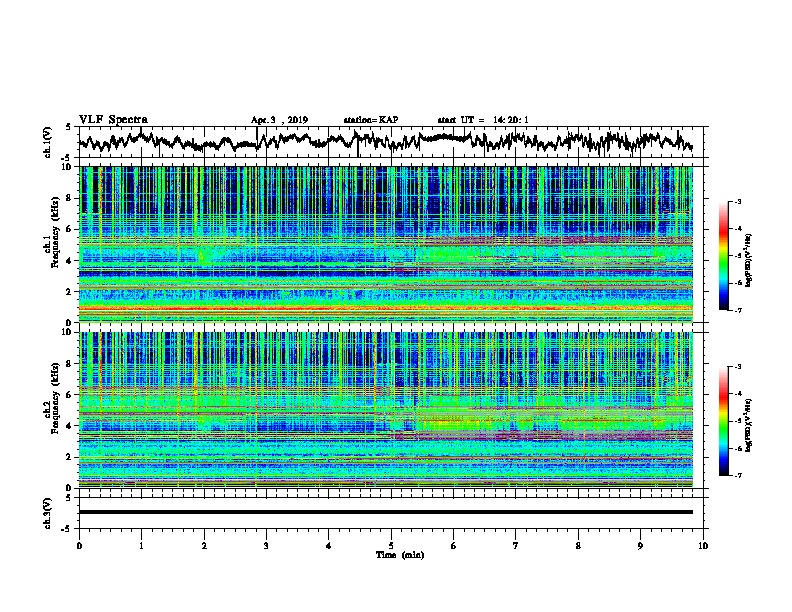
Task: Click the time axis tick label '7'
Action: [x=516, y=546]
